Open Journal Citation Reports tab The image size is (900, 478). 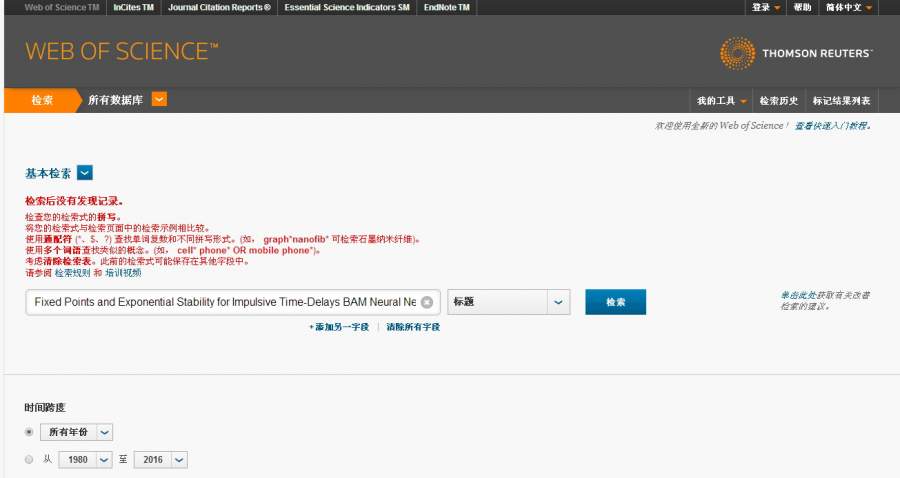point(219,7)
